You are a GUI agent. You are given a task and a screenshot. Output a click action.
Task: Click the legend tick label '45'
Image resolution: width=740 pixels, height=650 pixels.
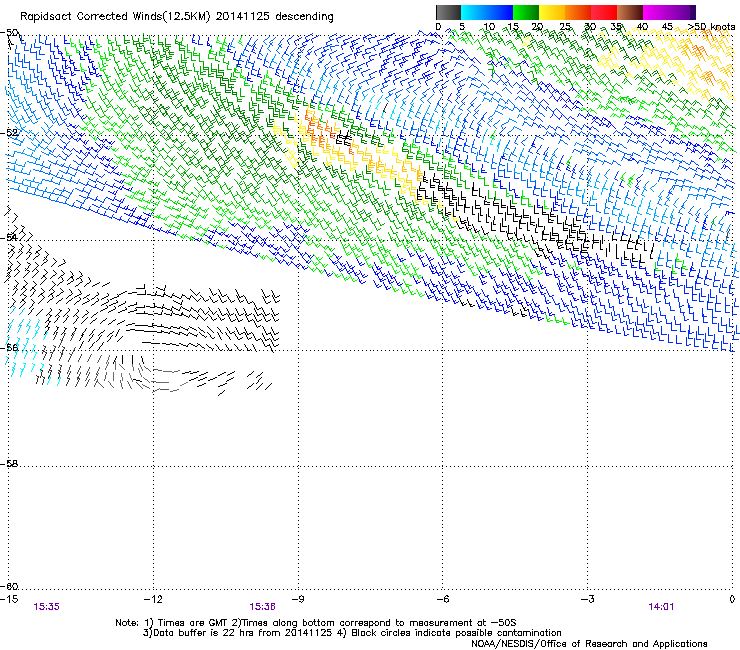pos(667,27)
